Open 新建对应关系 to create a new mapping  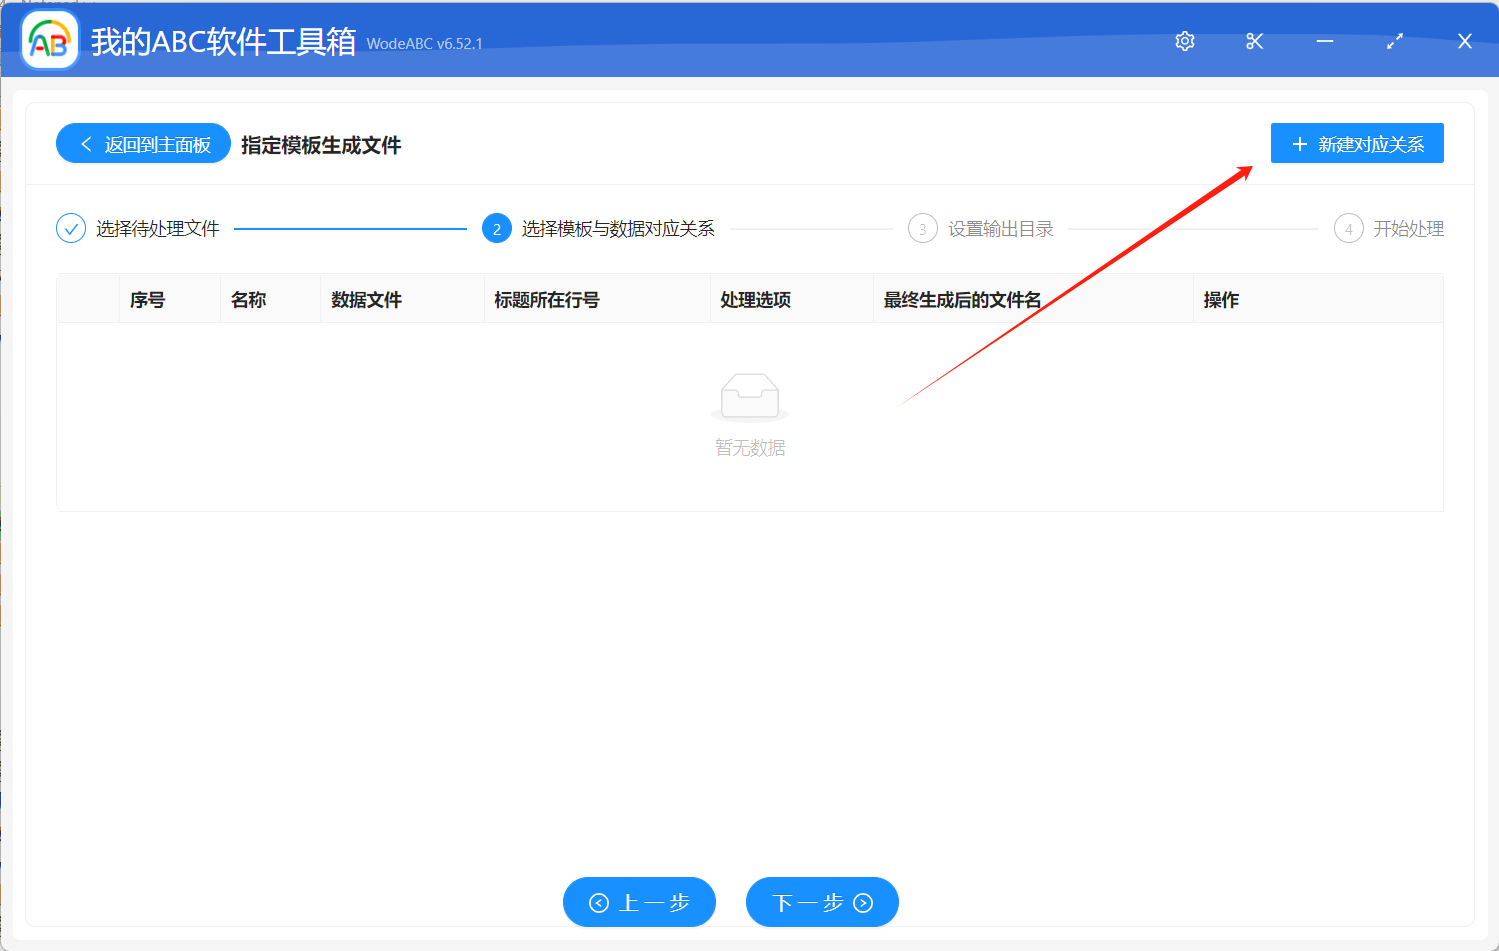tap(1357, 143)
